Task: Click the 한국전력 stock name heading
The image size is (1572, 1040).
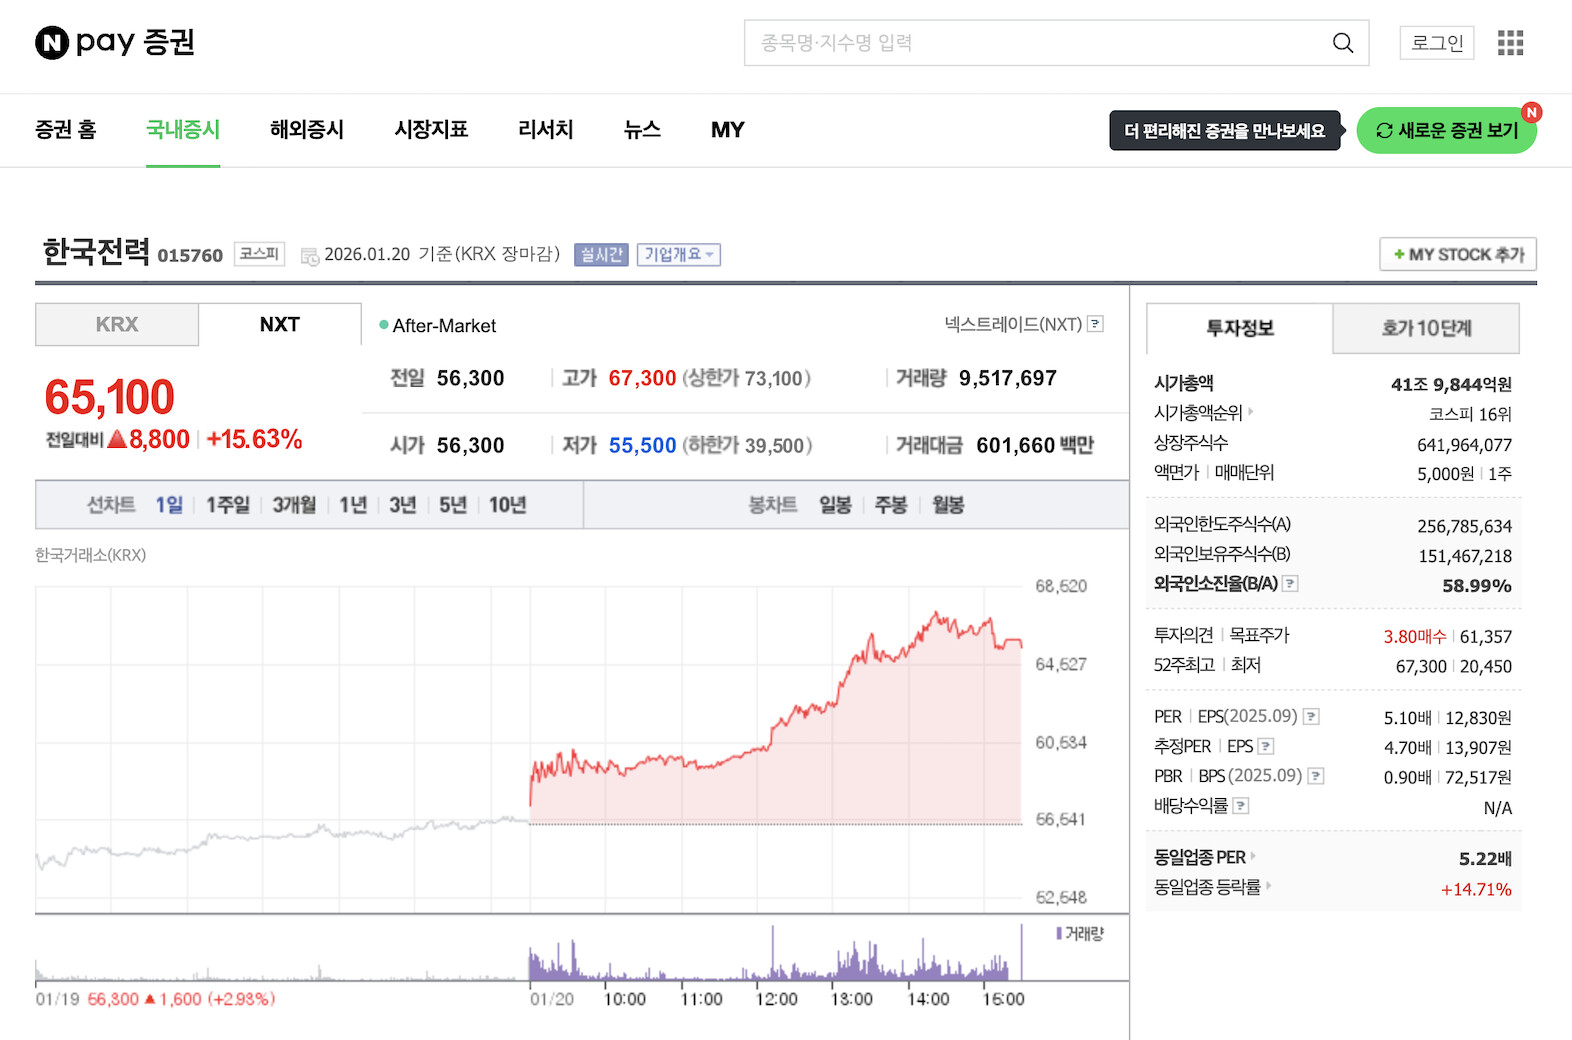Action: (x=96, y=252)
